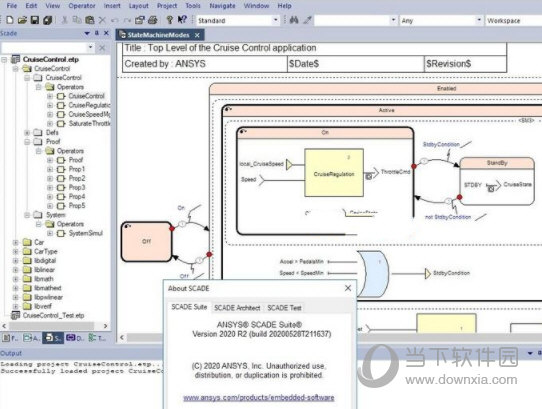
Task: Close the StateMachineModes tab
Action: [197, 35]
